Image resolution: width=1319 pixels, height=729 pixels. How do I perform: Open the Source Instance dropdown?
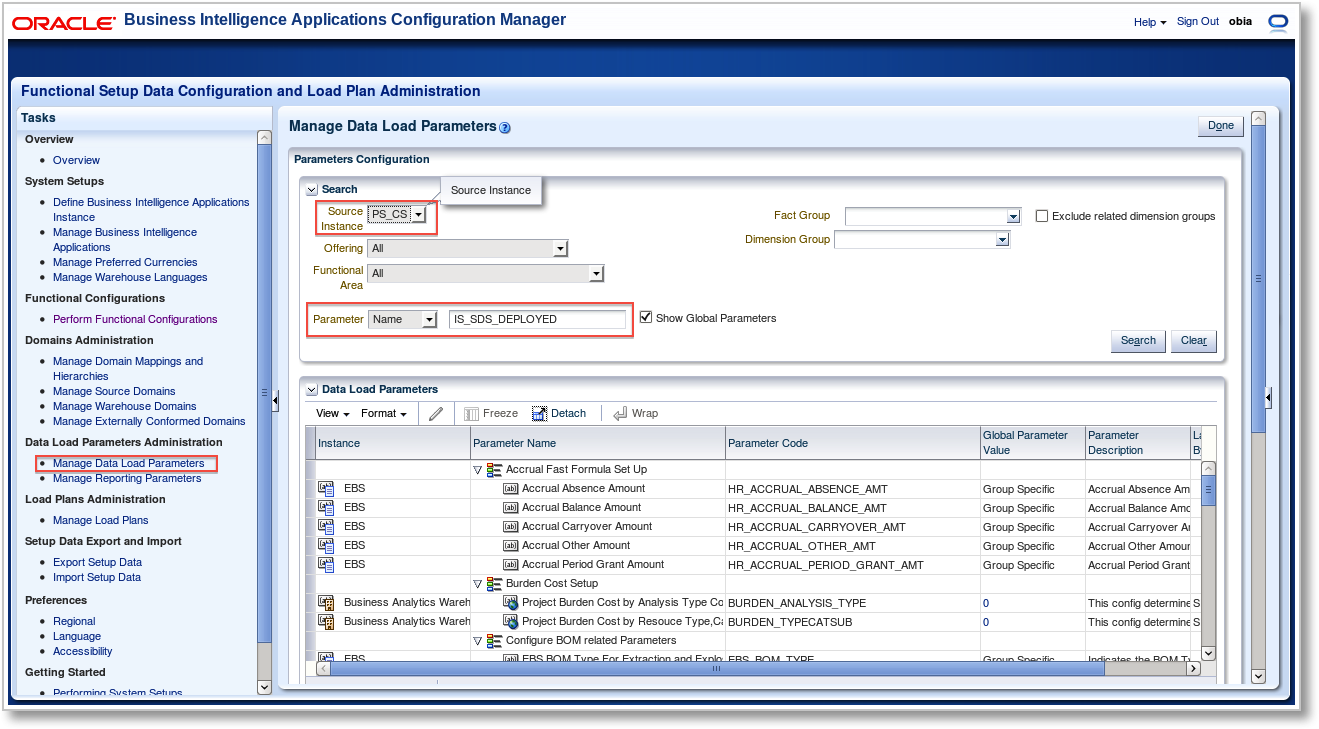coord(419,215)
